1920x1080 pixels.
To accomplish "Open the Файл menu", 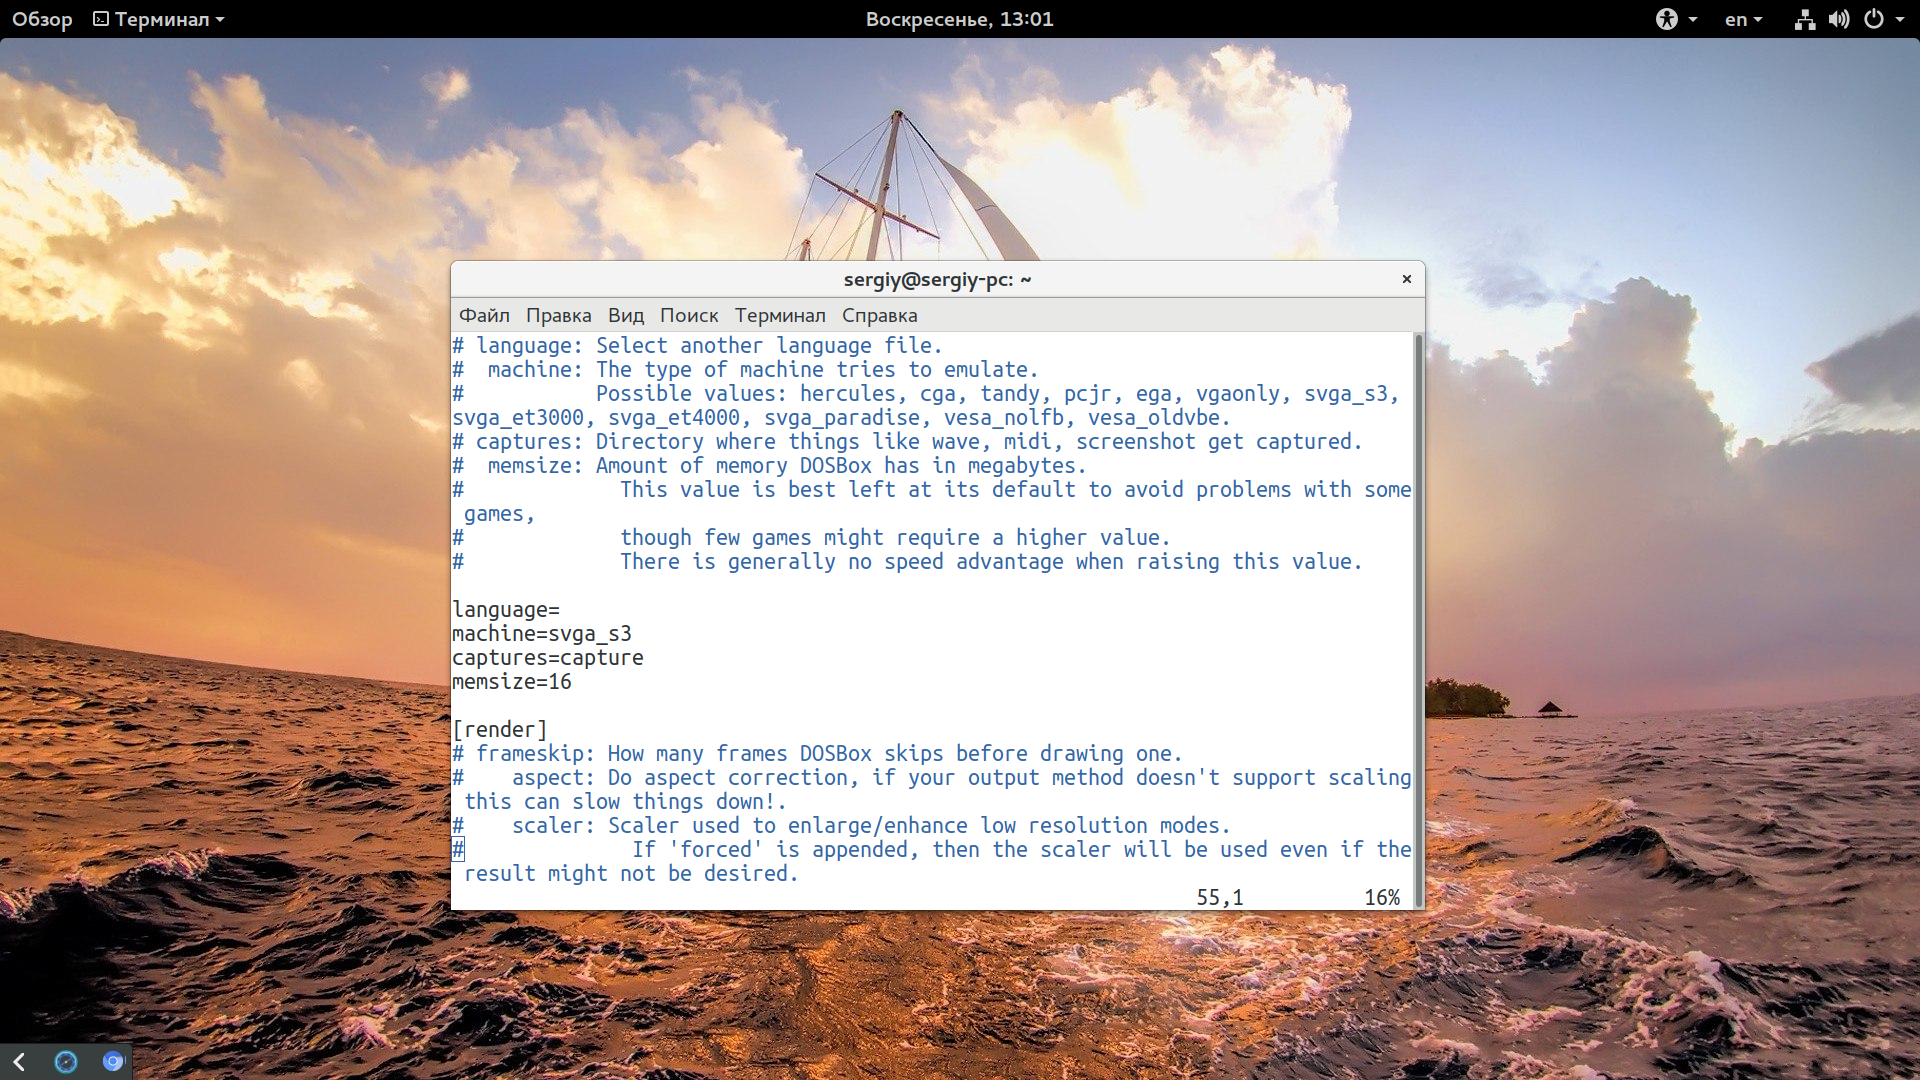I will coord(484,315).
